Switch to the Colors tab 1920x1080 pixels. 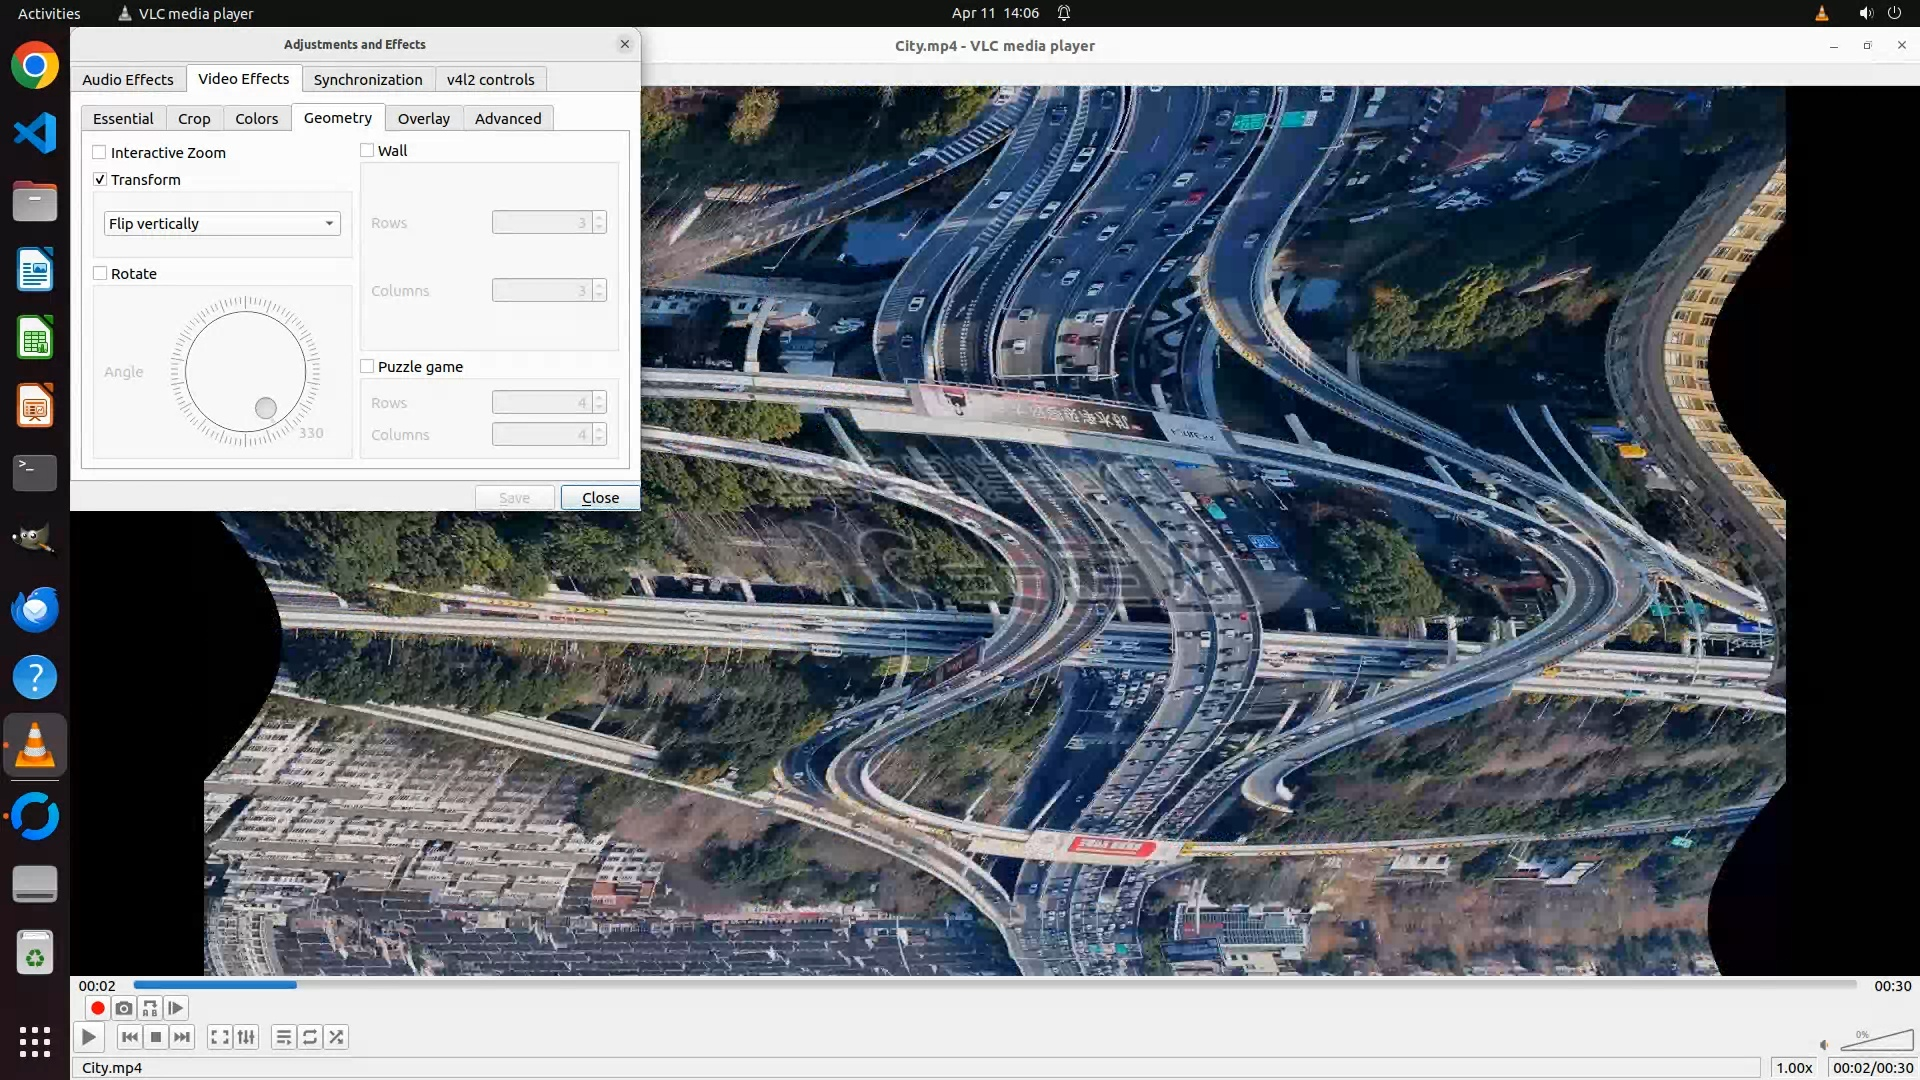click(256, 118)
